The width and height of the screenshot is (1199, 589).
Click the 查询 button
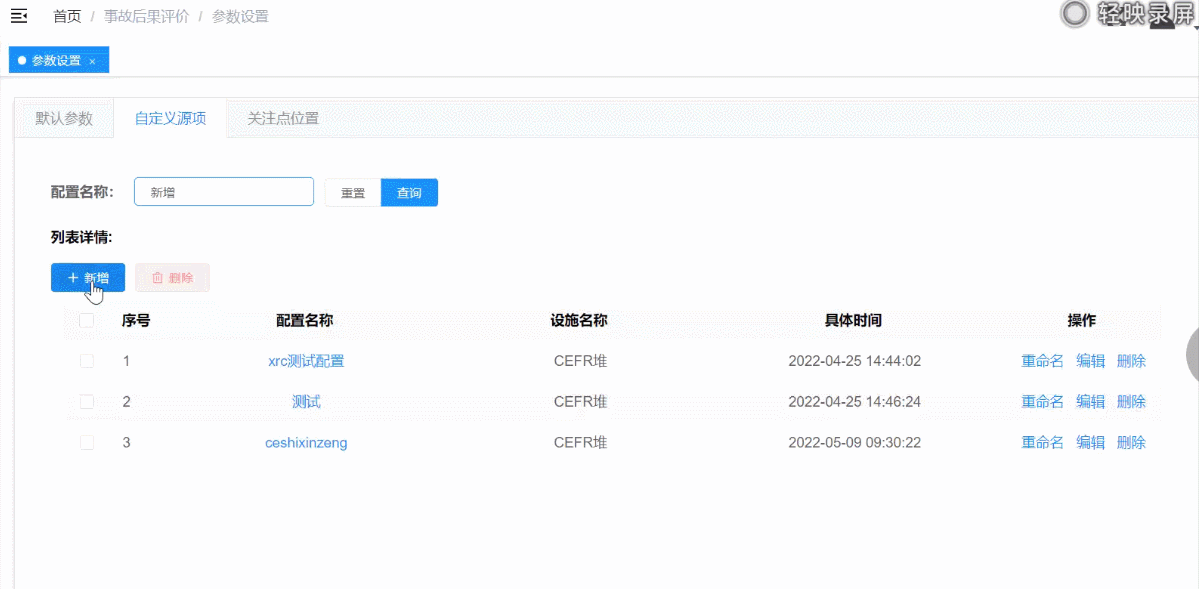pos(409,193)
